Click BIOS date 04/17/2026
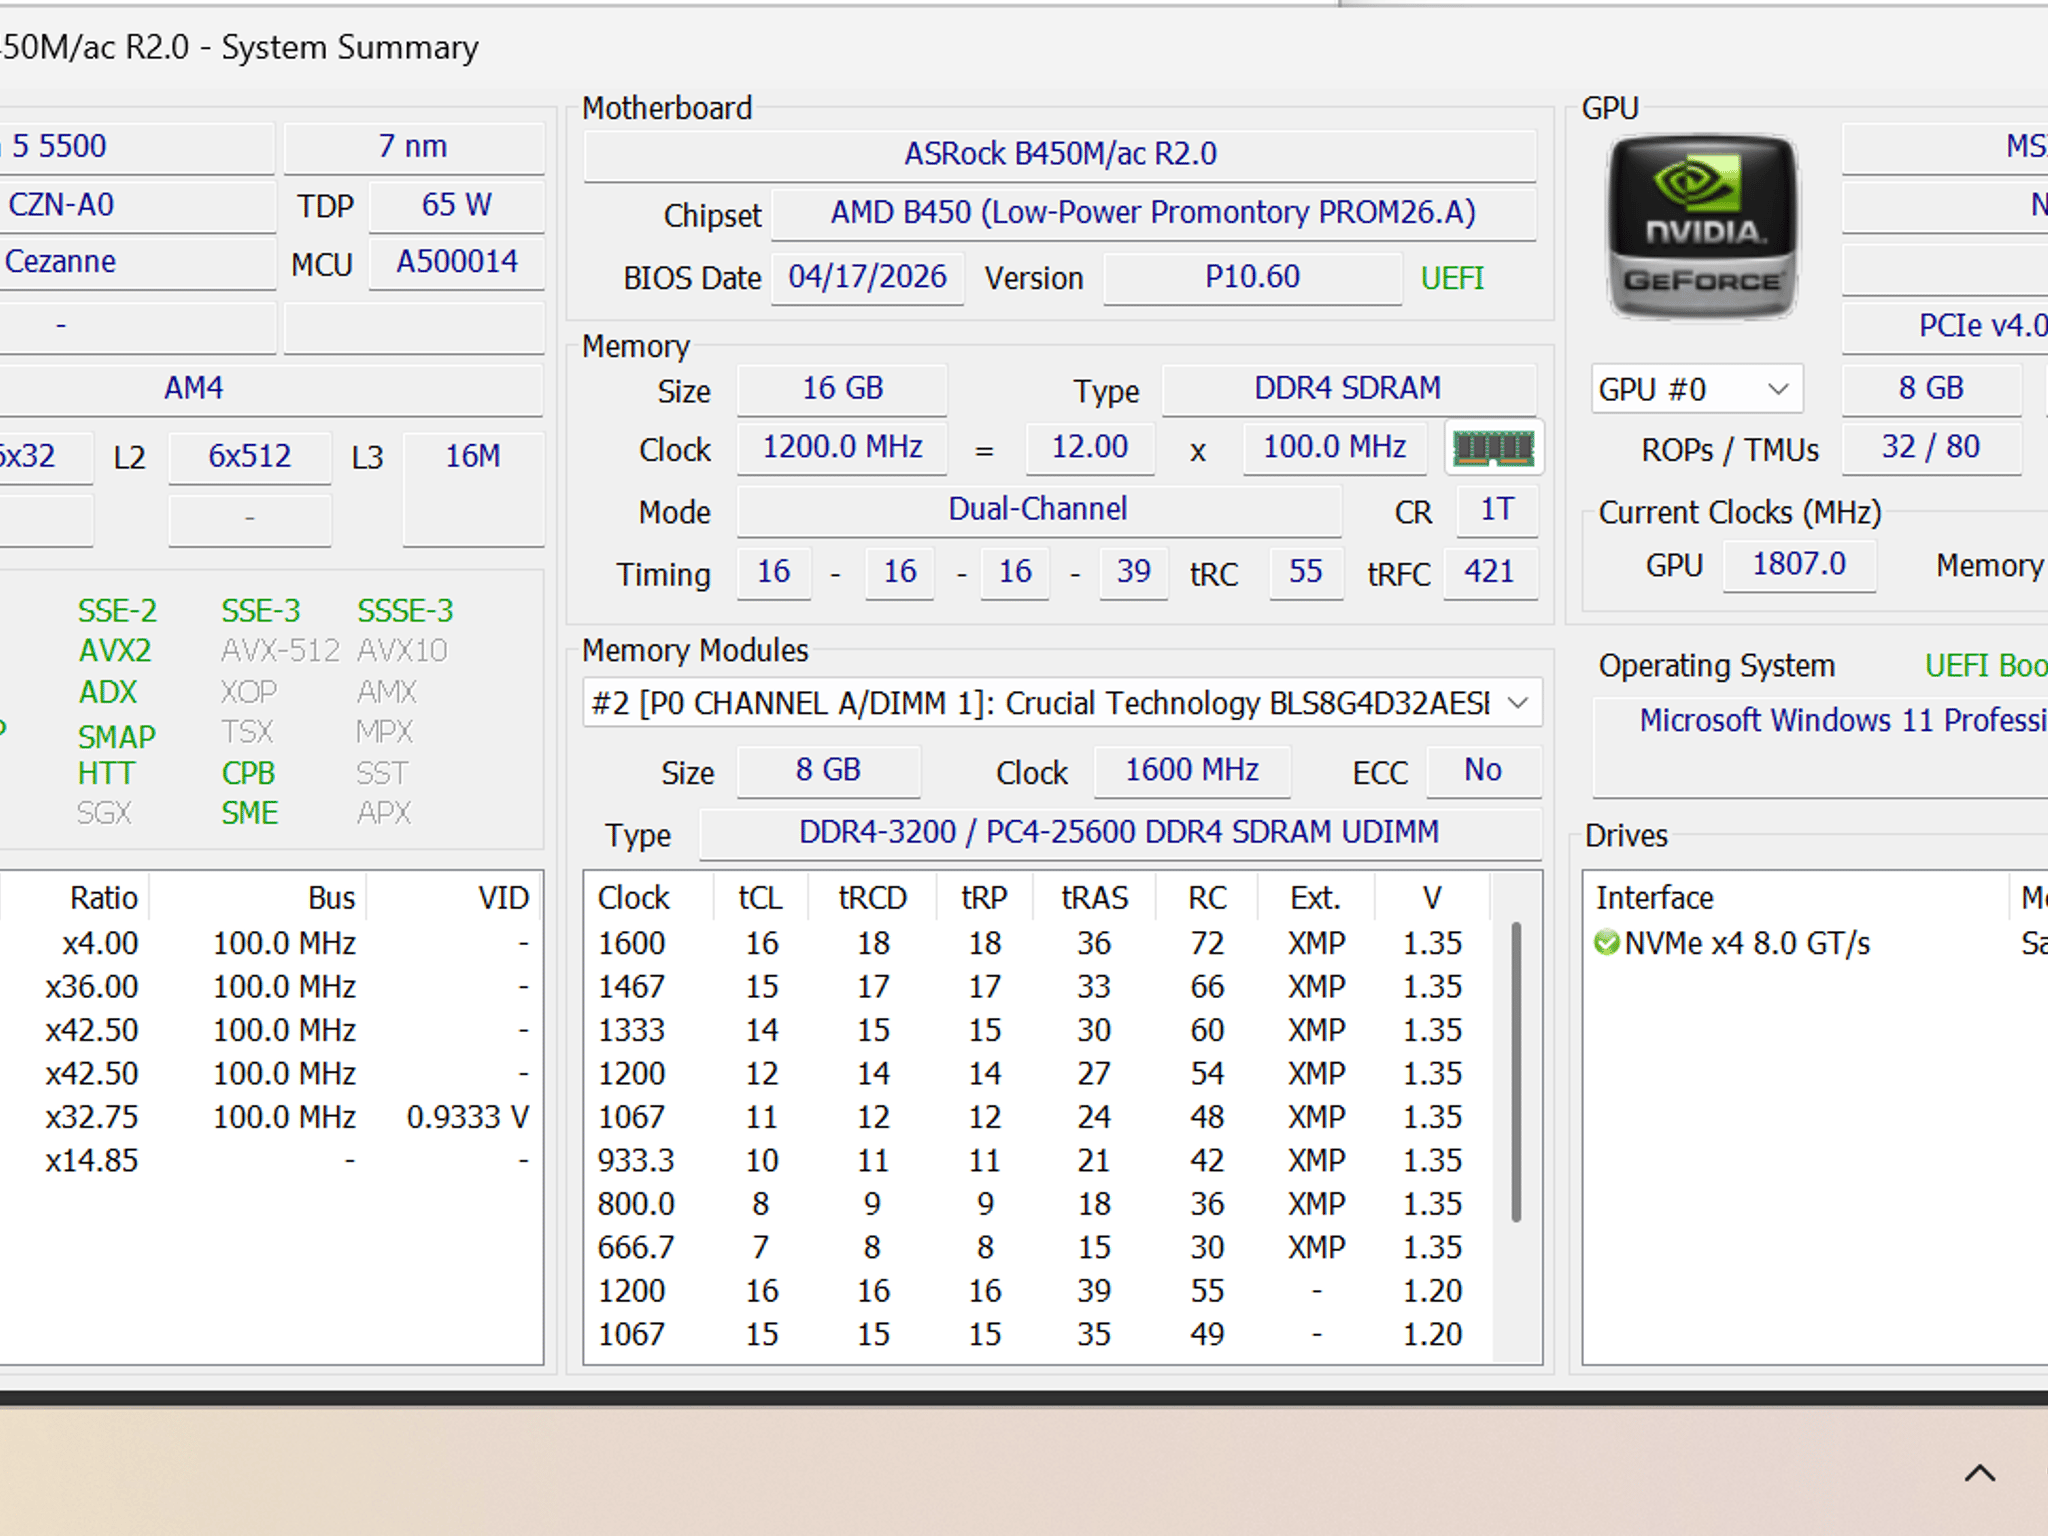 coord(867,277)
